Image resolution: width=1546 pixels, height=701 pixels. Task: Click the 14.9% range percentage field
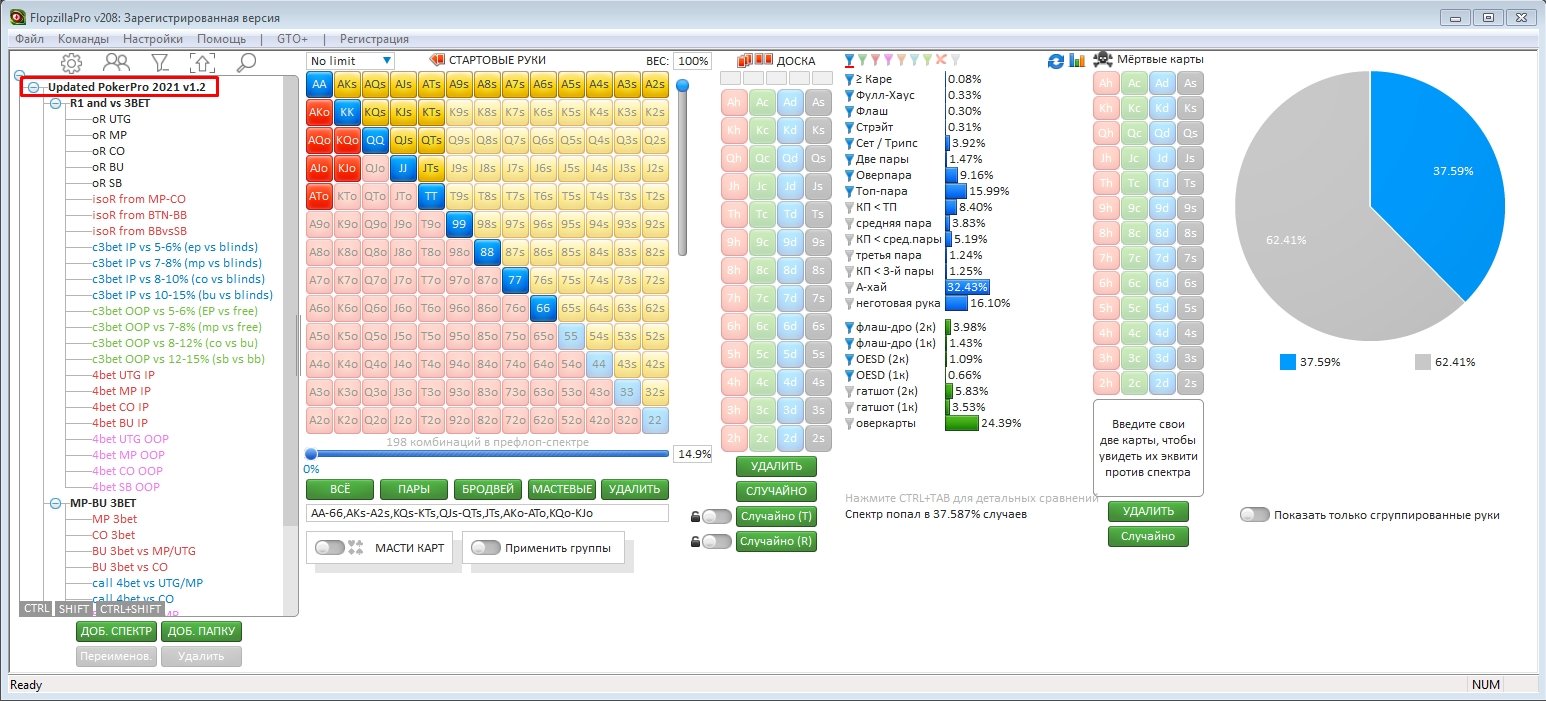pyautogui.click(x=692, y=453)
